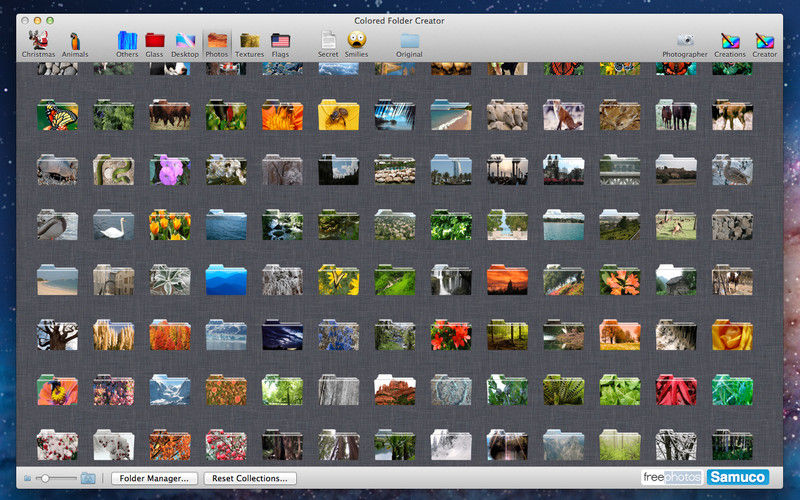Choose the orange lily folder

click(619, 280)
